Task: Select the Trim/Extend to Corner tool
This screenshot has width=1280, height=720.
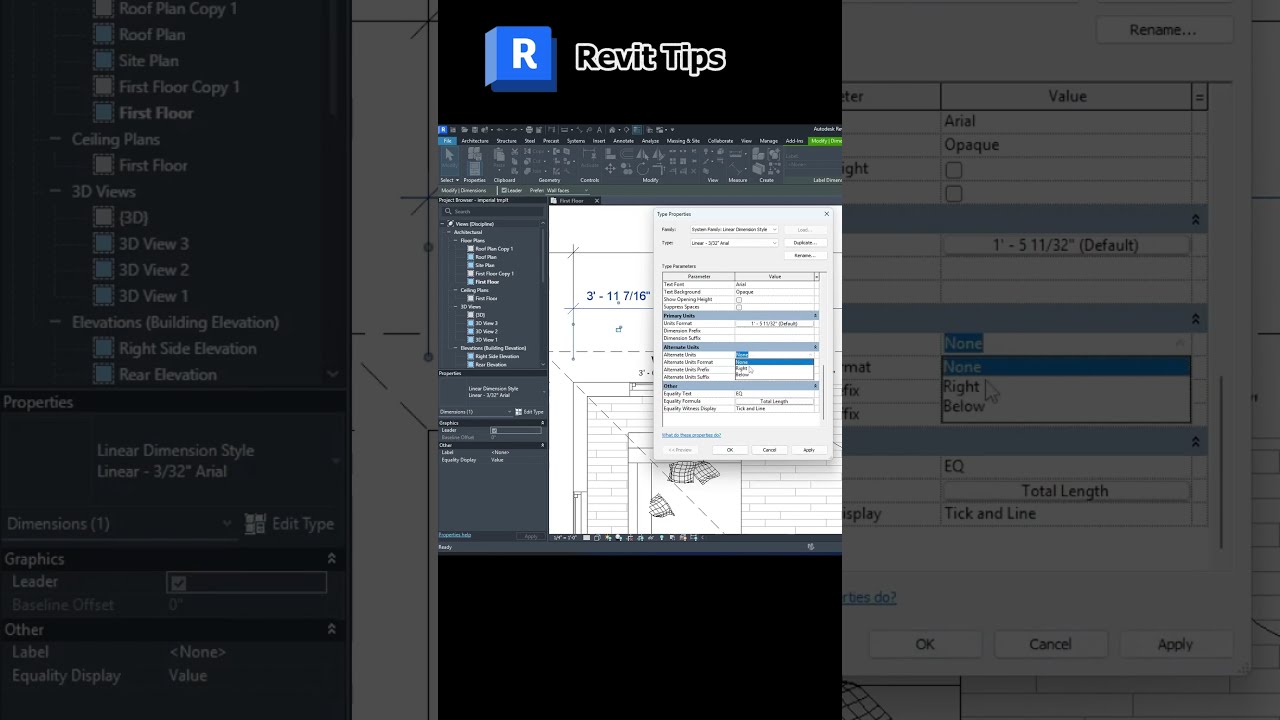Action: click(x=659, y=169)
